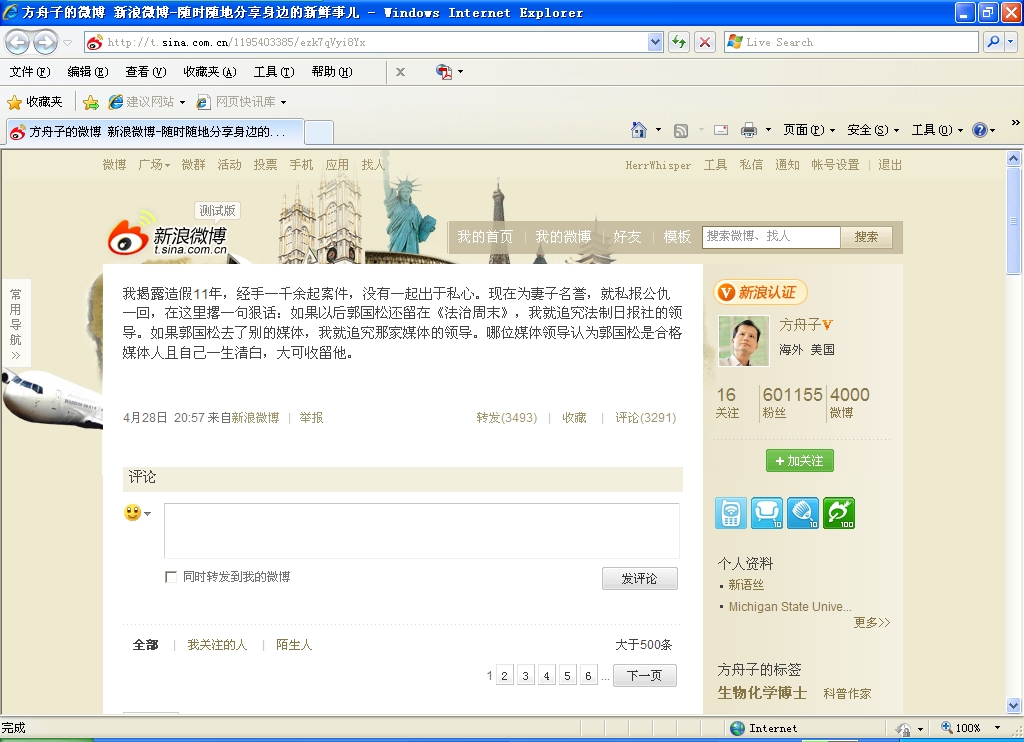This screenshot has width=1024, height=742.
Task: Go to comments page 2
Action: click(504, 675)
